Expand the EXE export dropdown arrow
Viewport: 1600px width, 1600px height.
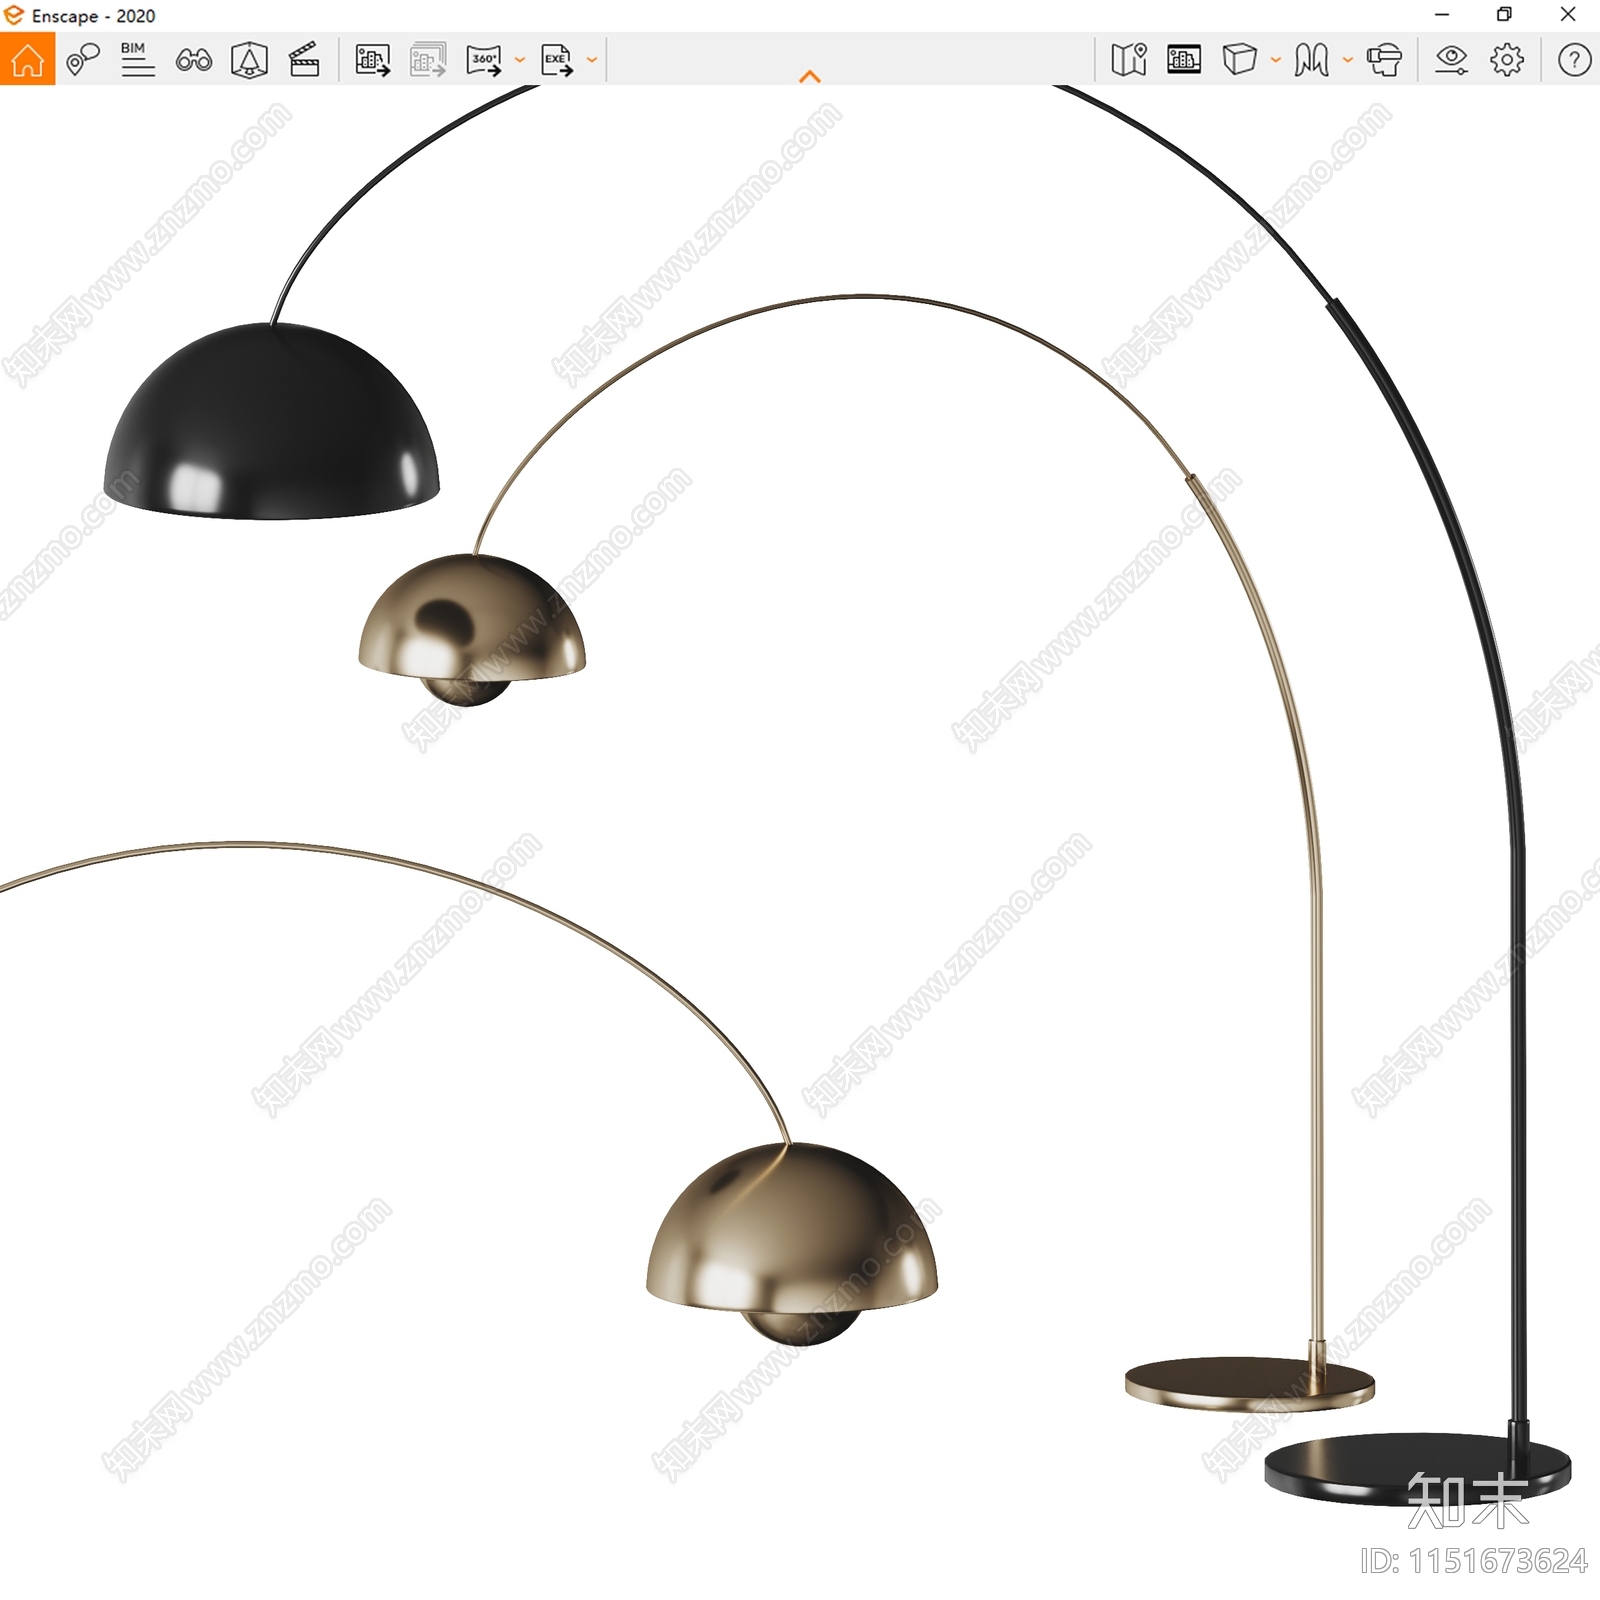pos(592,60)
